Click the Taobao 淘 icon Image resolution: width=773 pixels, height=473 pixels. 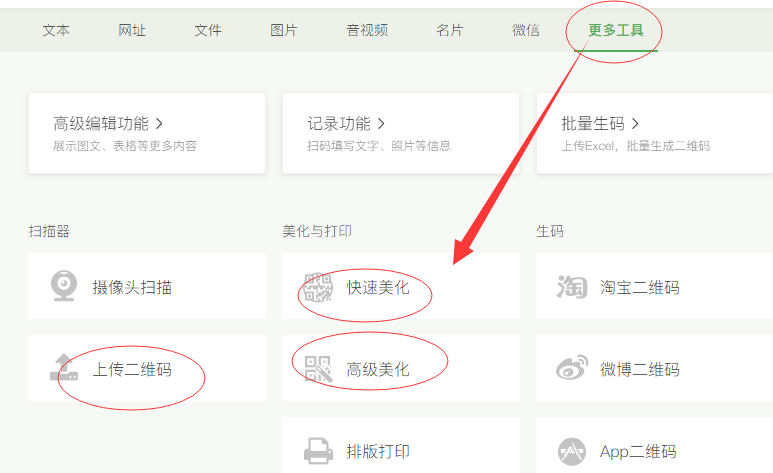click(572, 287)
